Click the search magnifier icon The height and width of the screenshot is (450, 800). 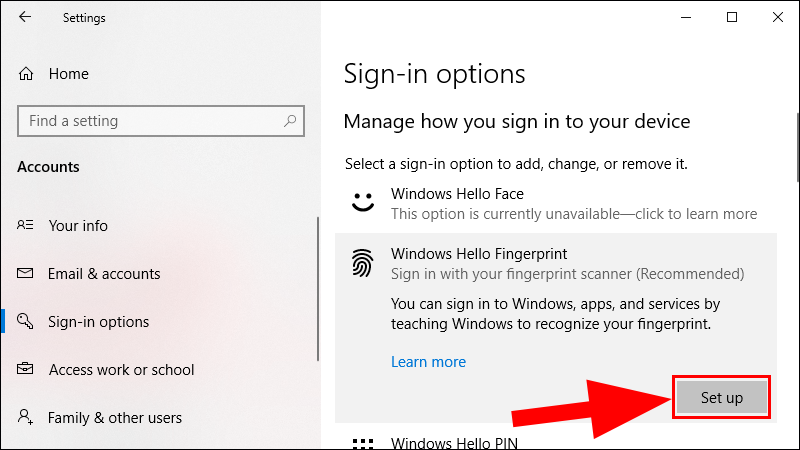[x=291, y=121]
